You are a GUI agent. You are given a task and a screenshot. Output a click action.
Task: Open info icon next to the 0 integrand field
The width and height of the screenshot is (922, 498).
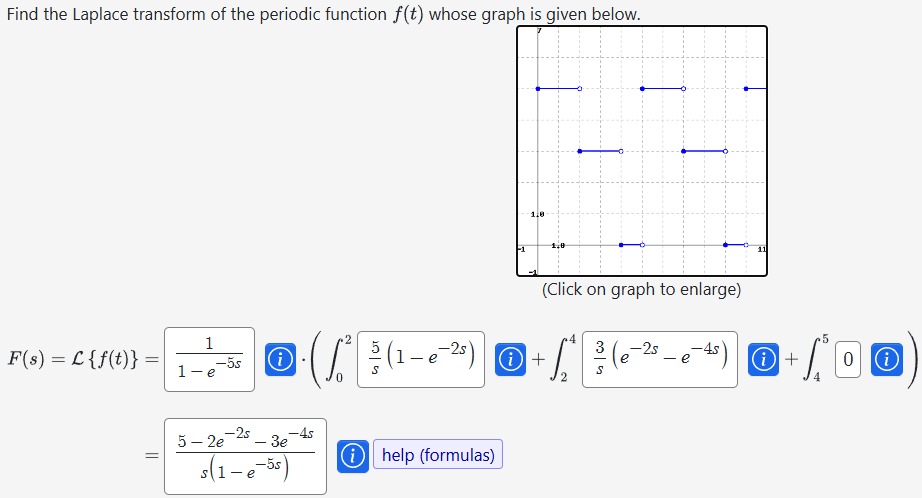coord(887,359)
